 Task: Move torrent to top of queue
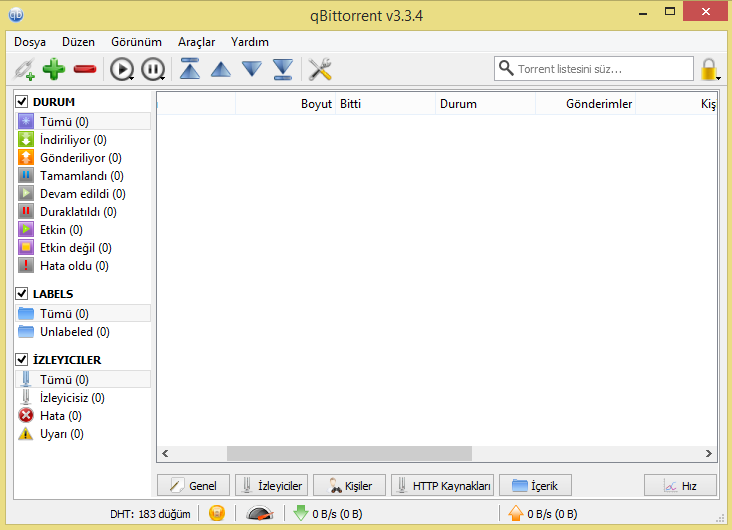tap(190, 69)
